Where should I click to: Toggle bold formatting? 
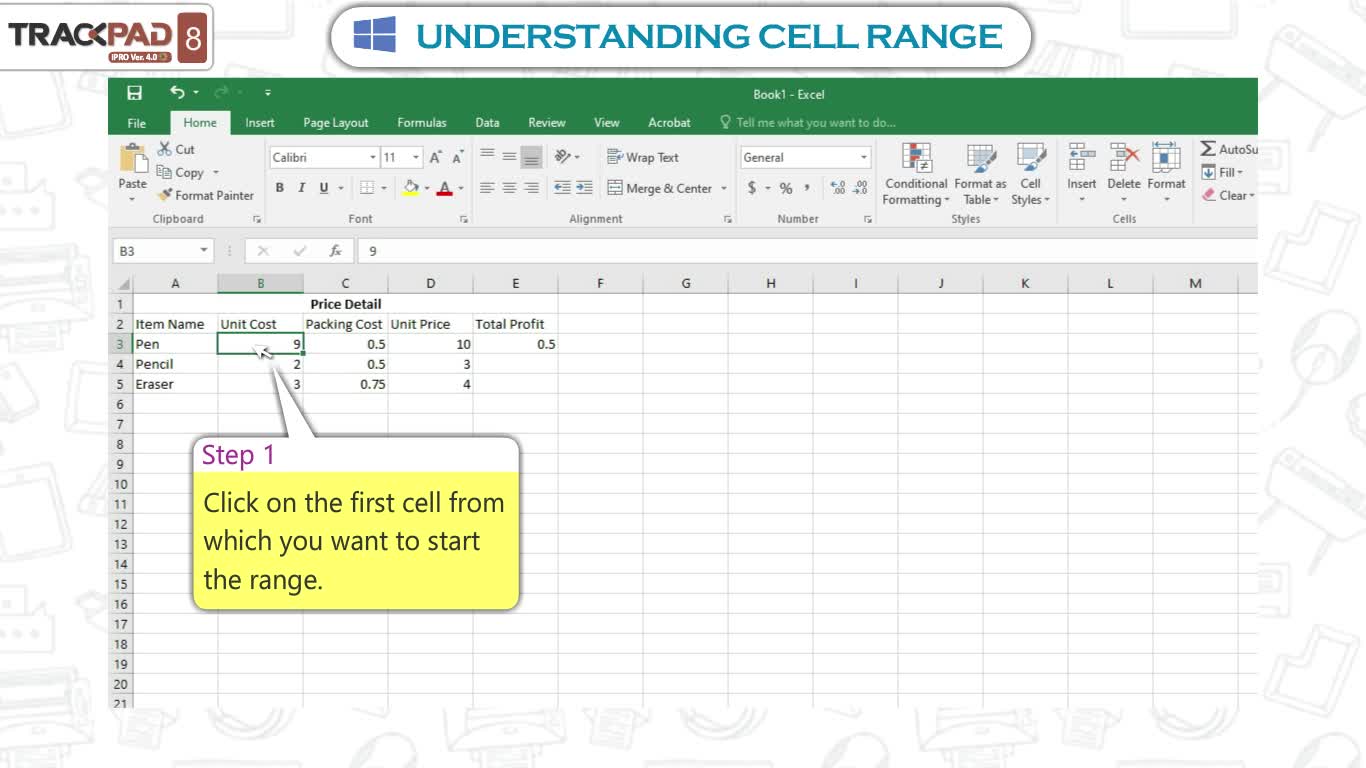tap(280, 188)
